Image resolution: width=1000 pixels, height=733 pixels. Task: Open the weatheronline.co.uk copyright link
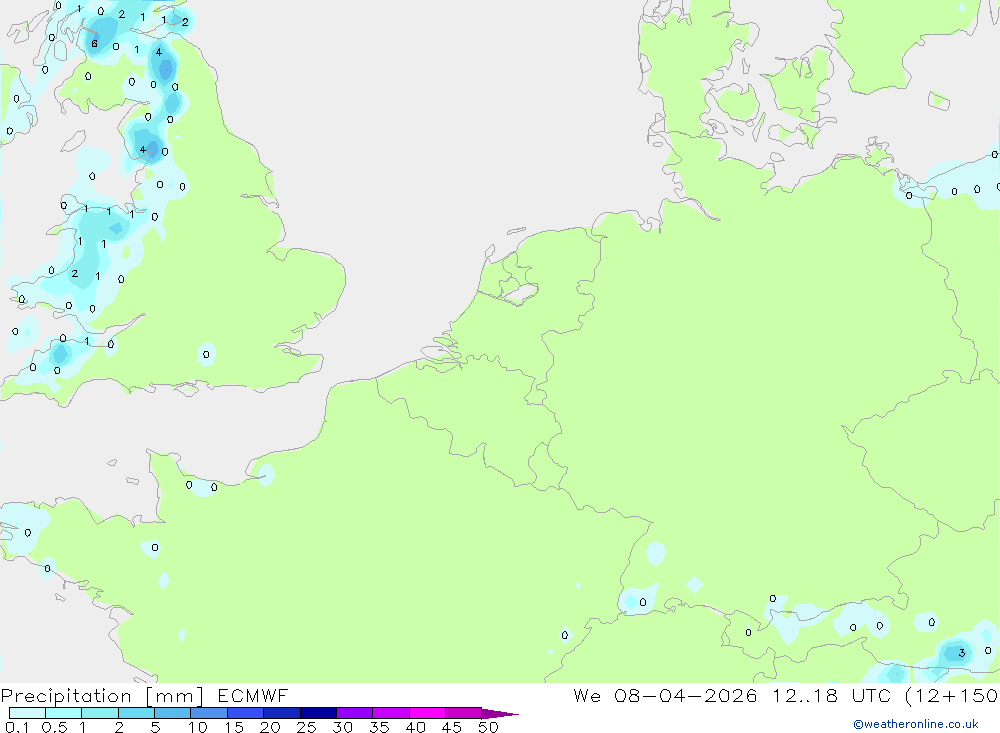[915, 724]
